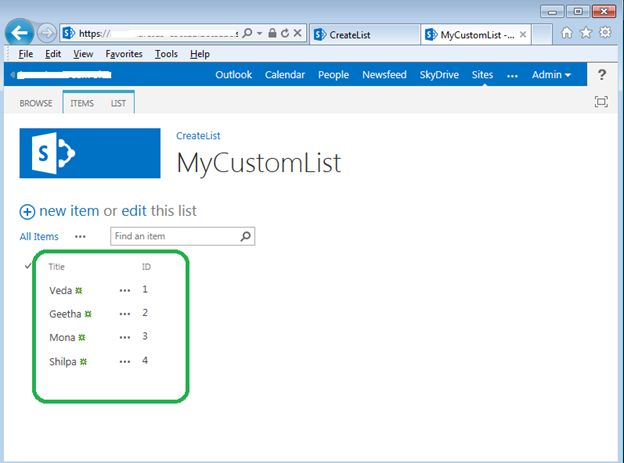The width and height of the screenshot is (624, 463).
Task: Click the new item plus icon
Action: pos(27,212)
